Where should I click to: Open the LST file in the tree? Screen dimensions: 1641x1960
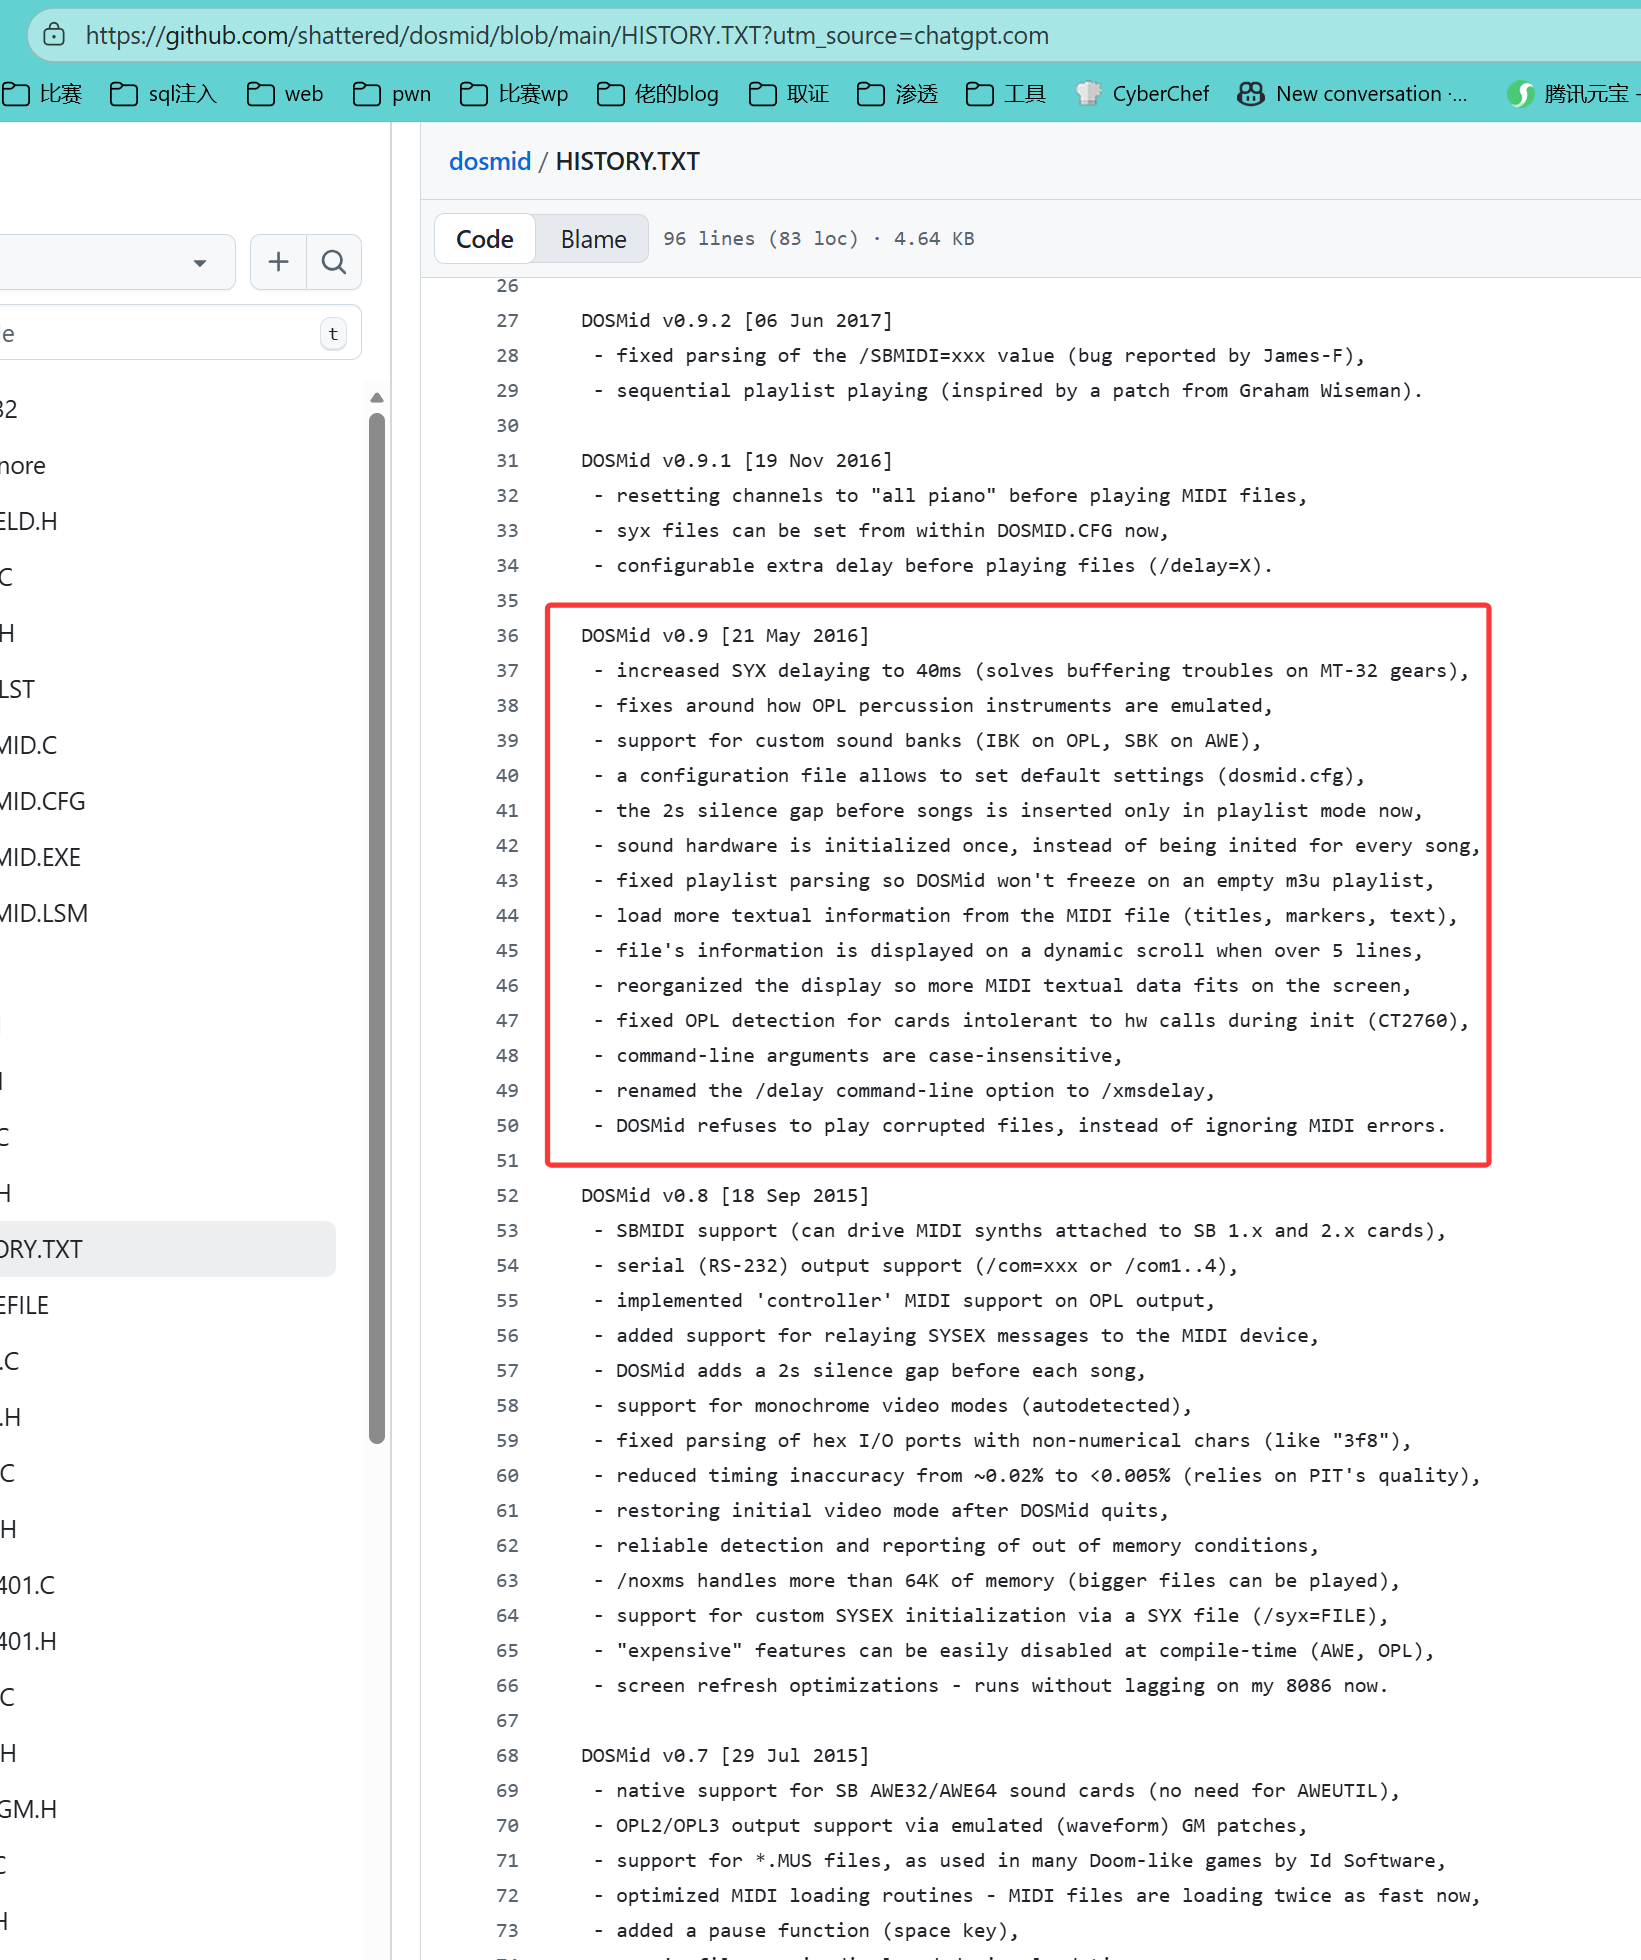(18, 689)
